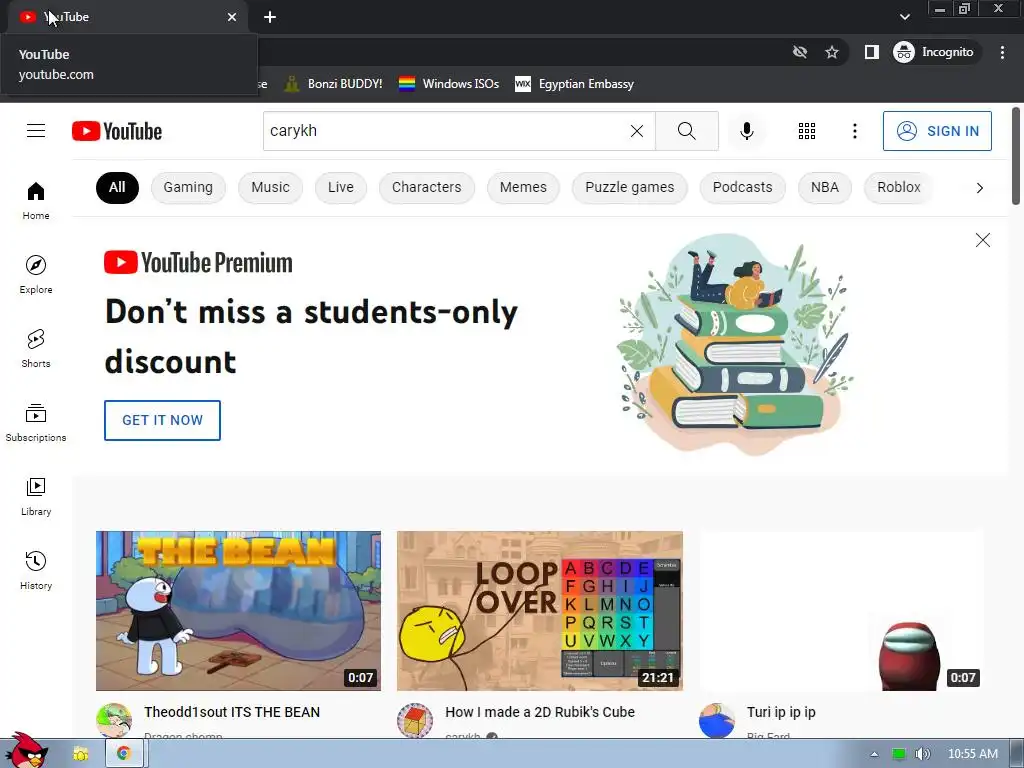Open THE BEAN video thumbnail

pyautogui.click(x=238, y=611)
